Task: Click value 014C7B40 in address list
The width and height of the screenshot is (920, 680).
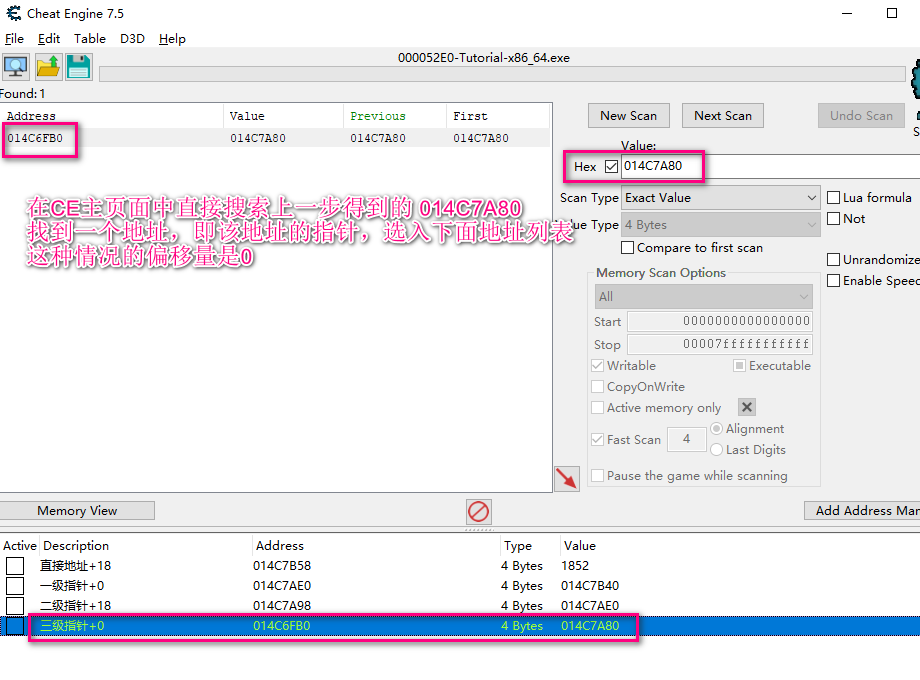Action: [x=590, y=586]
